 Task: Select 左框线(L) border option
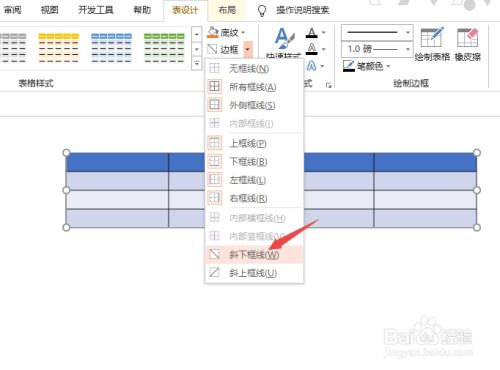[x=254, y=180]
